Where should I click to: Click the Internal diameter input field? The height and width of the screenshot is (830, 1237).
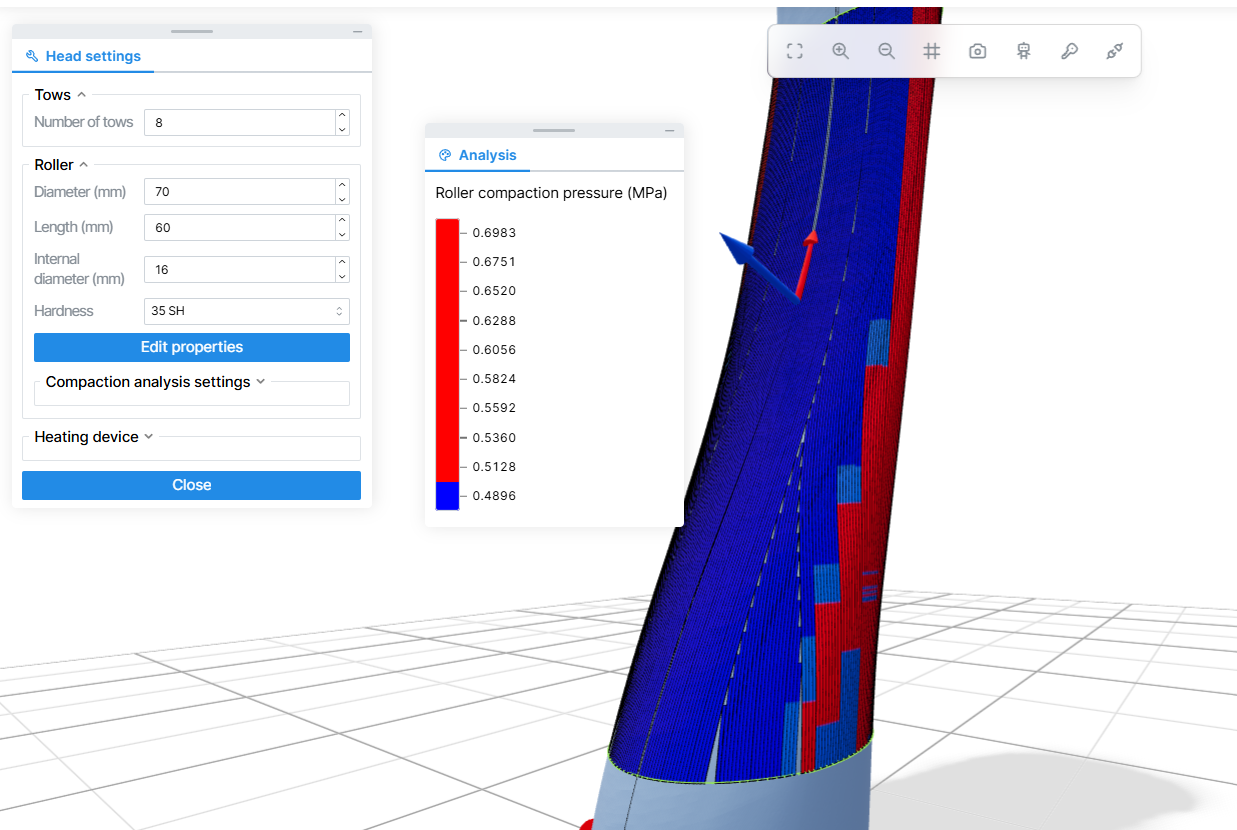pos(240,269)
